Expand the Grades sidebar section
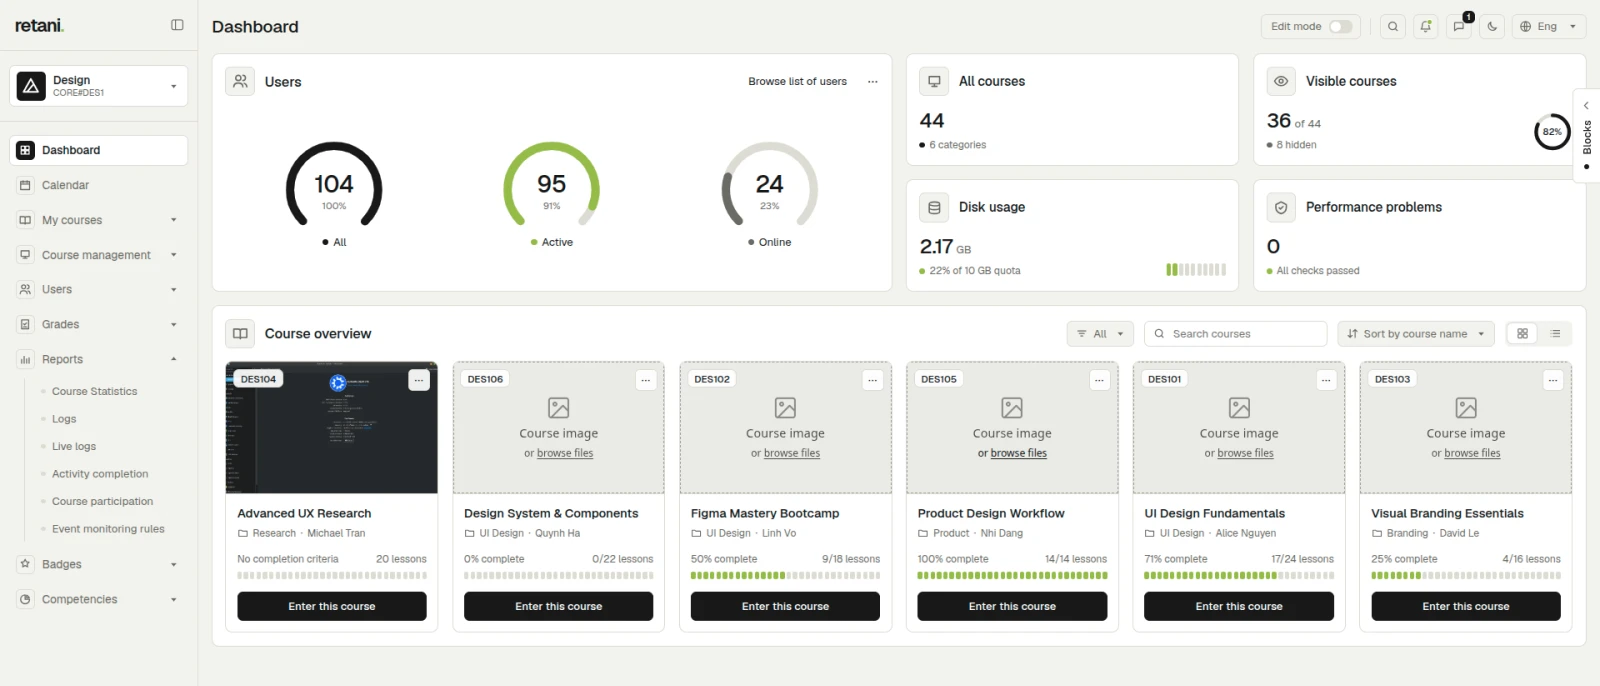 click(x=99, y=324)
